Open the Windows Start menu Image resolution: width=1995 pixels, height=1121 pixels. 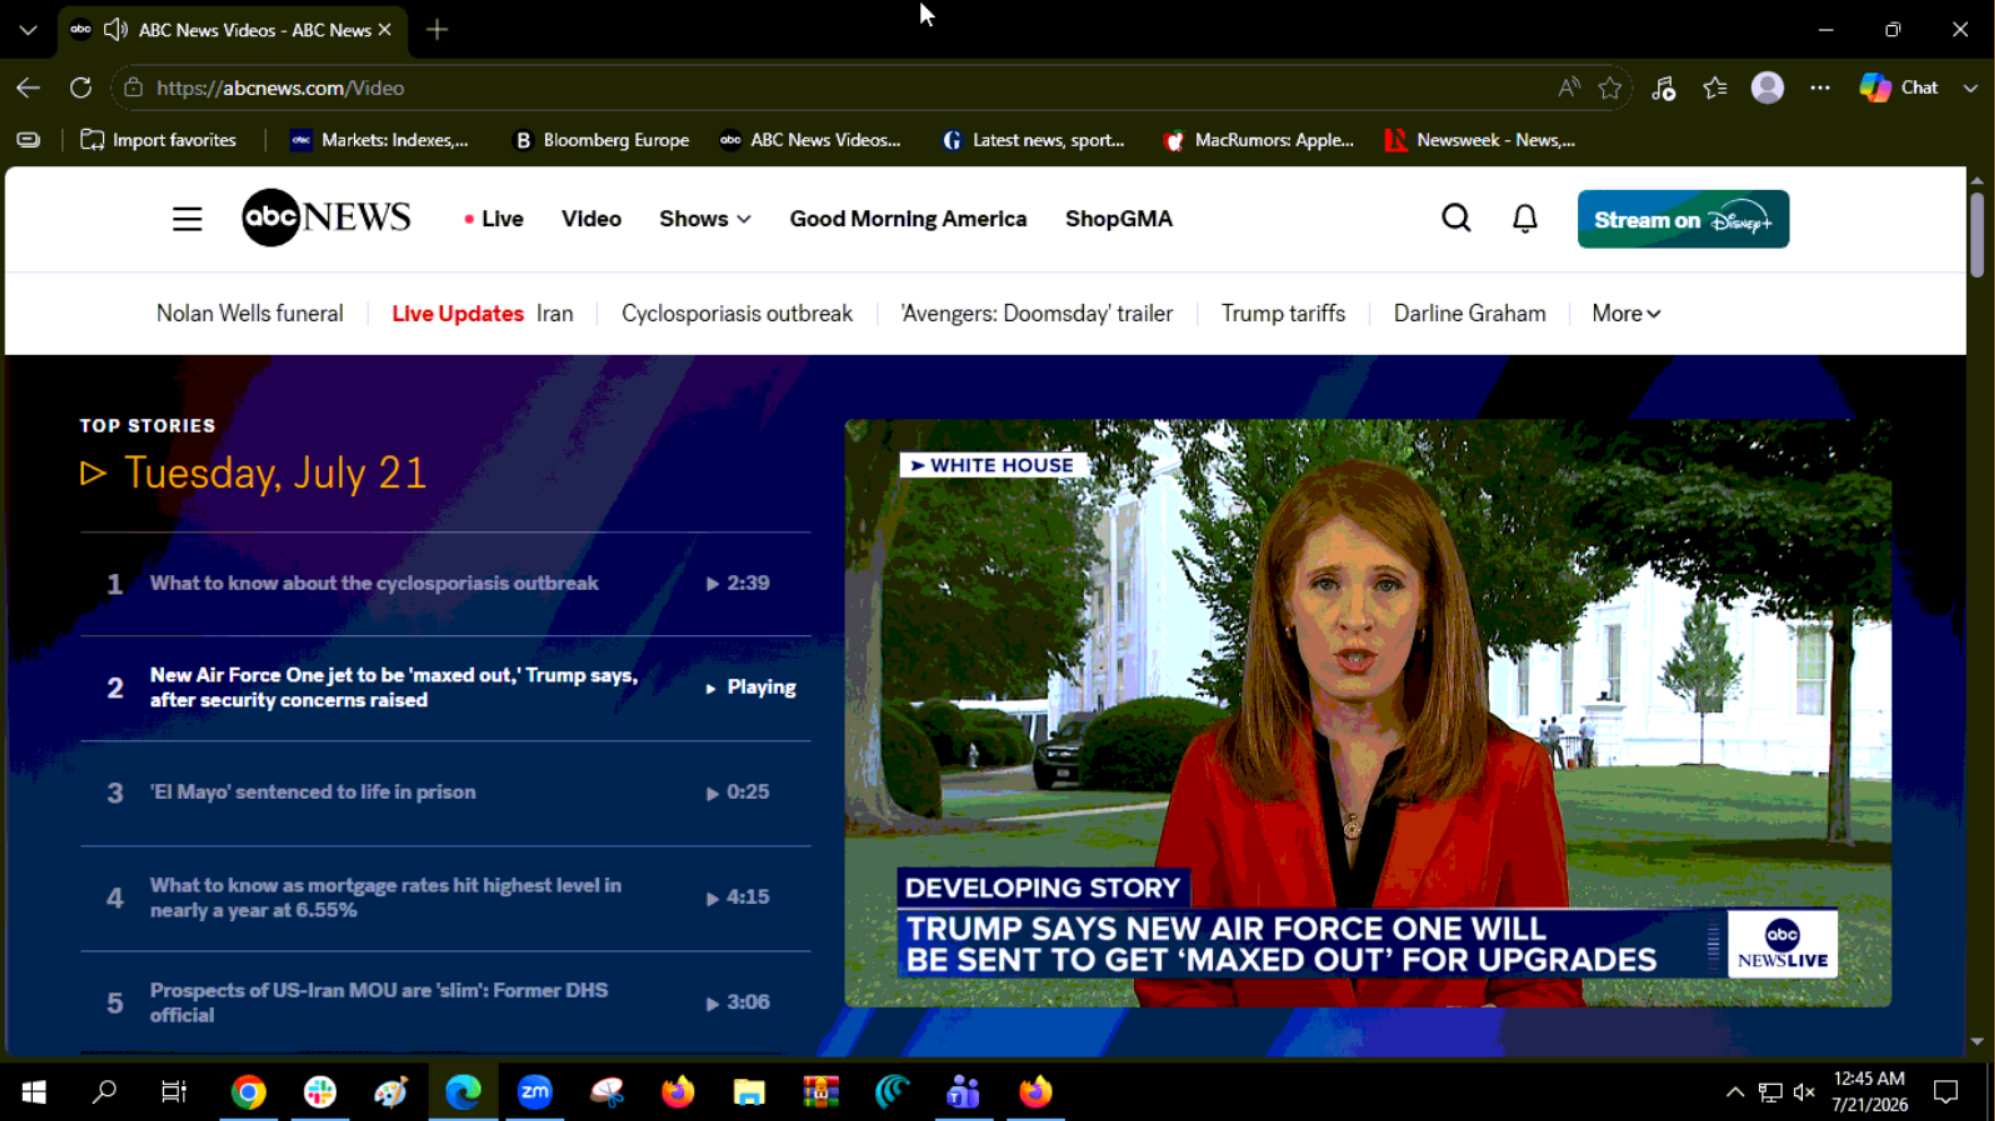[34, 1092]
